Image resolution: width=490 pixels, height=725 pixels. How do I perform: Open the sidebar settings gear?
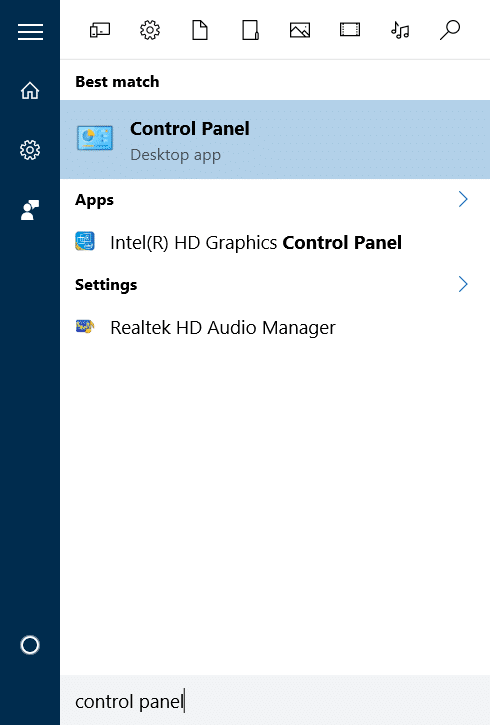click(x=30, y=150)
